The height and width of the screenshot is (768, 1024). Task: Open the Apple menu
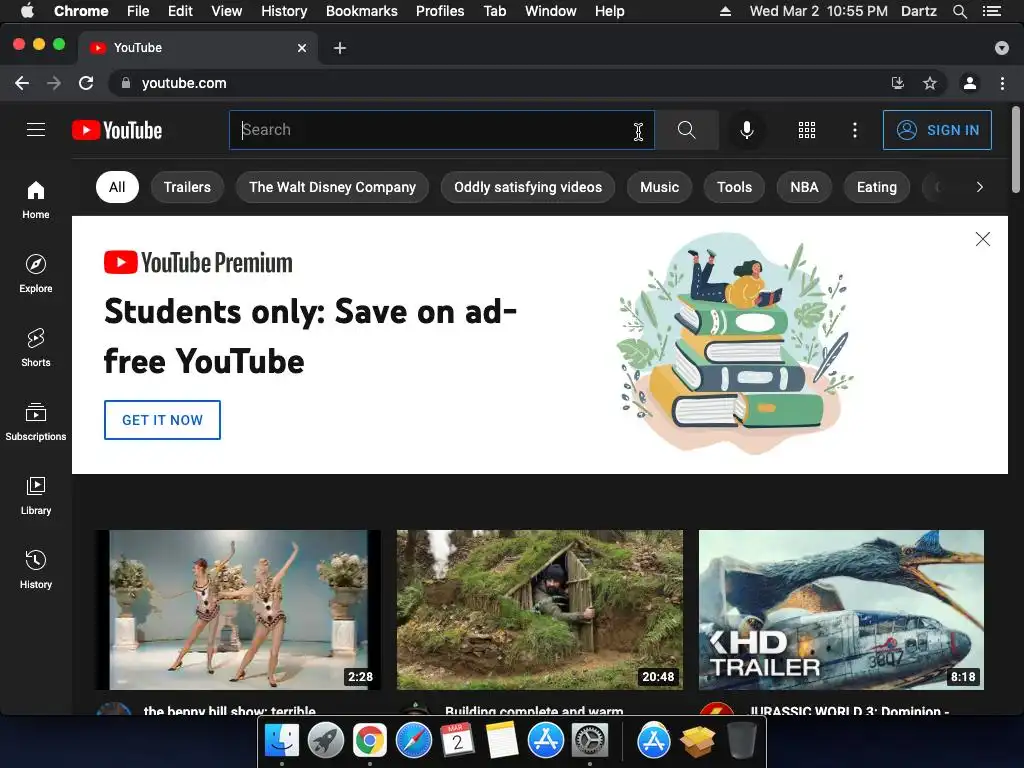[27, 11]
